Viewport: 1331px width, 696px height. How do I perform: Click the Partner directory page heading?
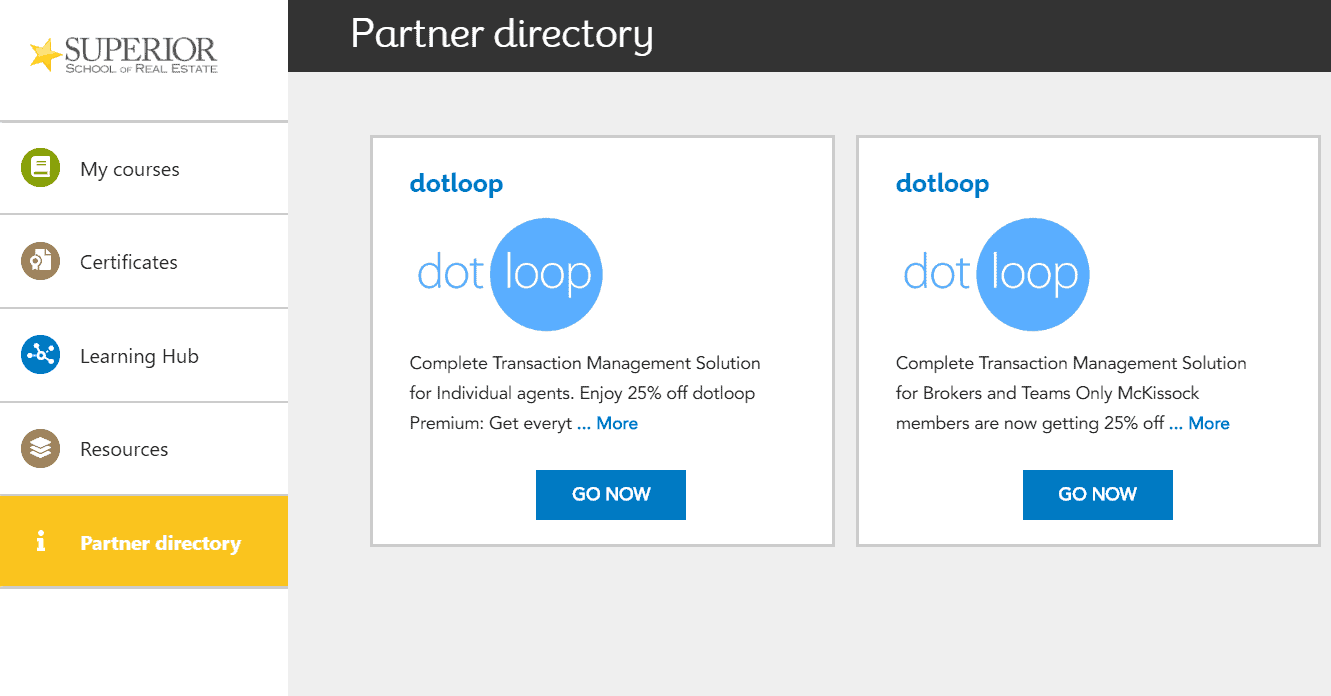pos(501,35)
